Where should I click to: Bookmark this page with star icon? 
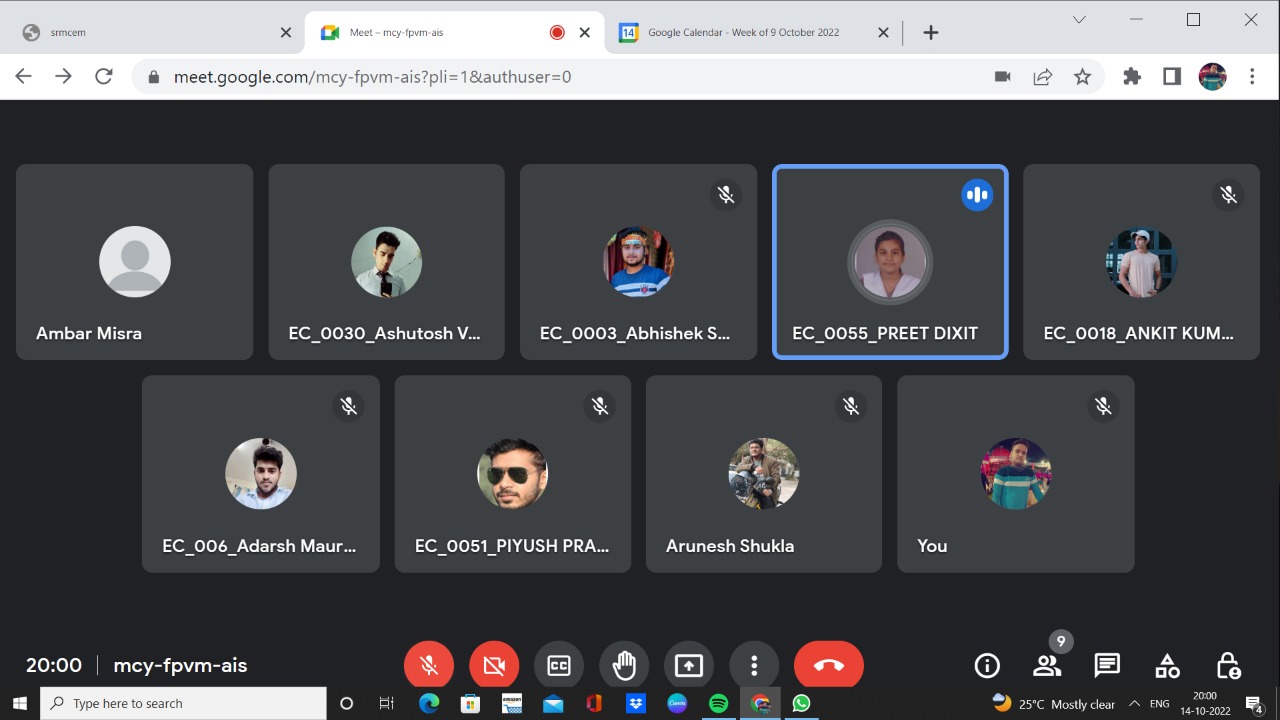tap(1082, 77)
